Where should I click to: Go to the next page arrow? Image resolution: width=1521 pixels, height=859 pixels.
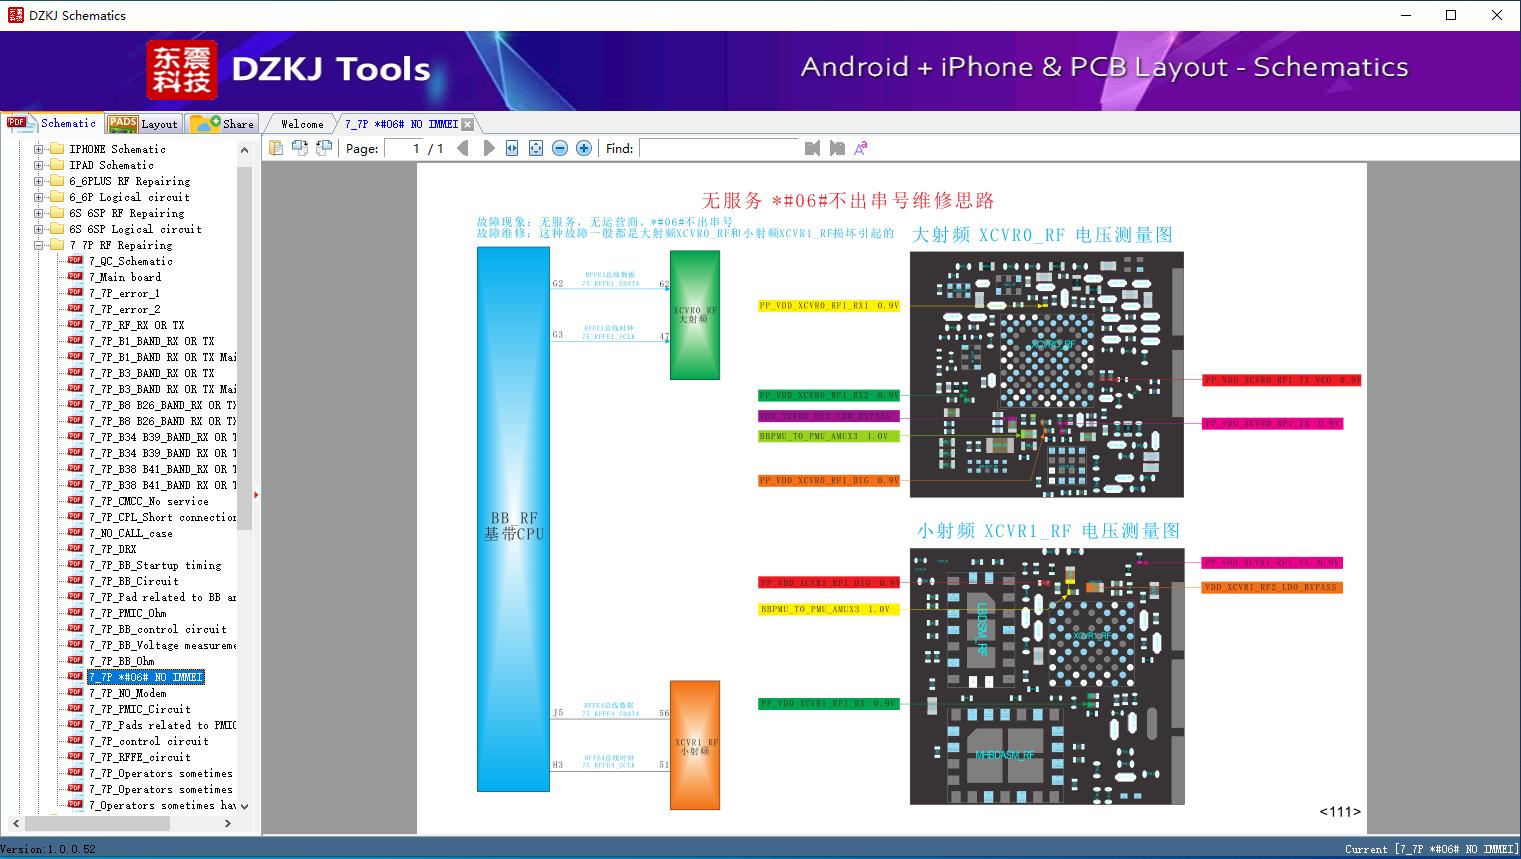pos(488,148)
